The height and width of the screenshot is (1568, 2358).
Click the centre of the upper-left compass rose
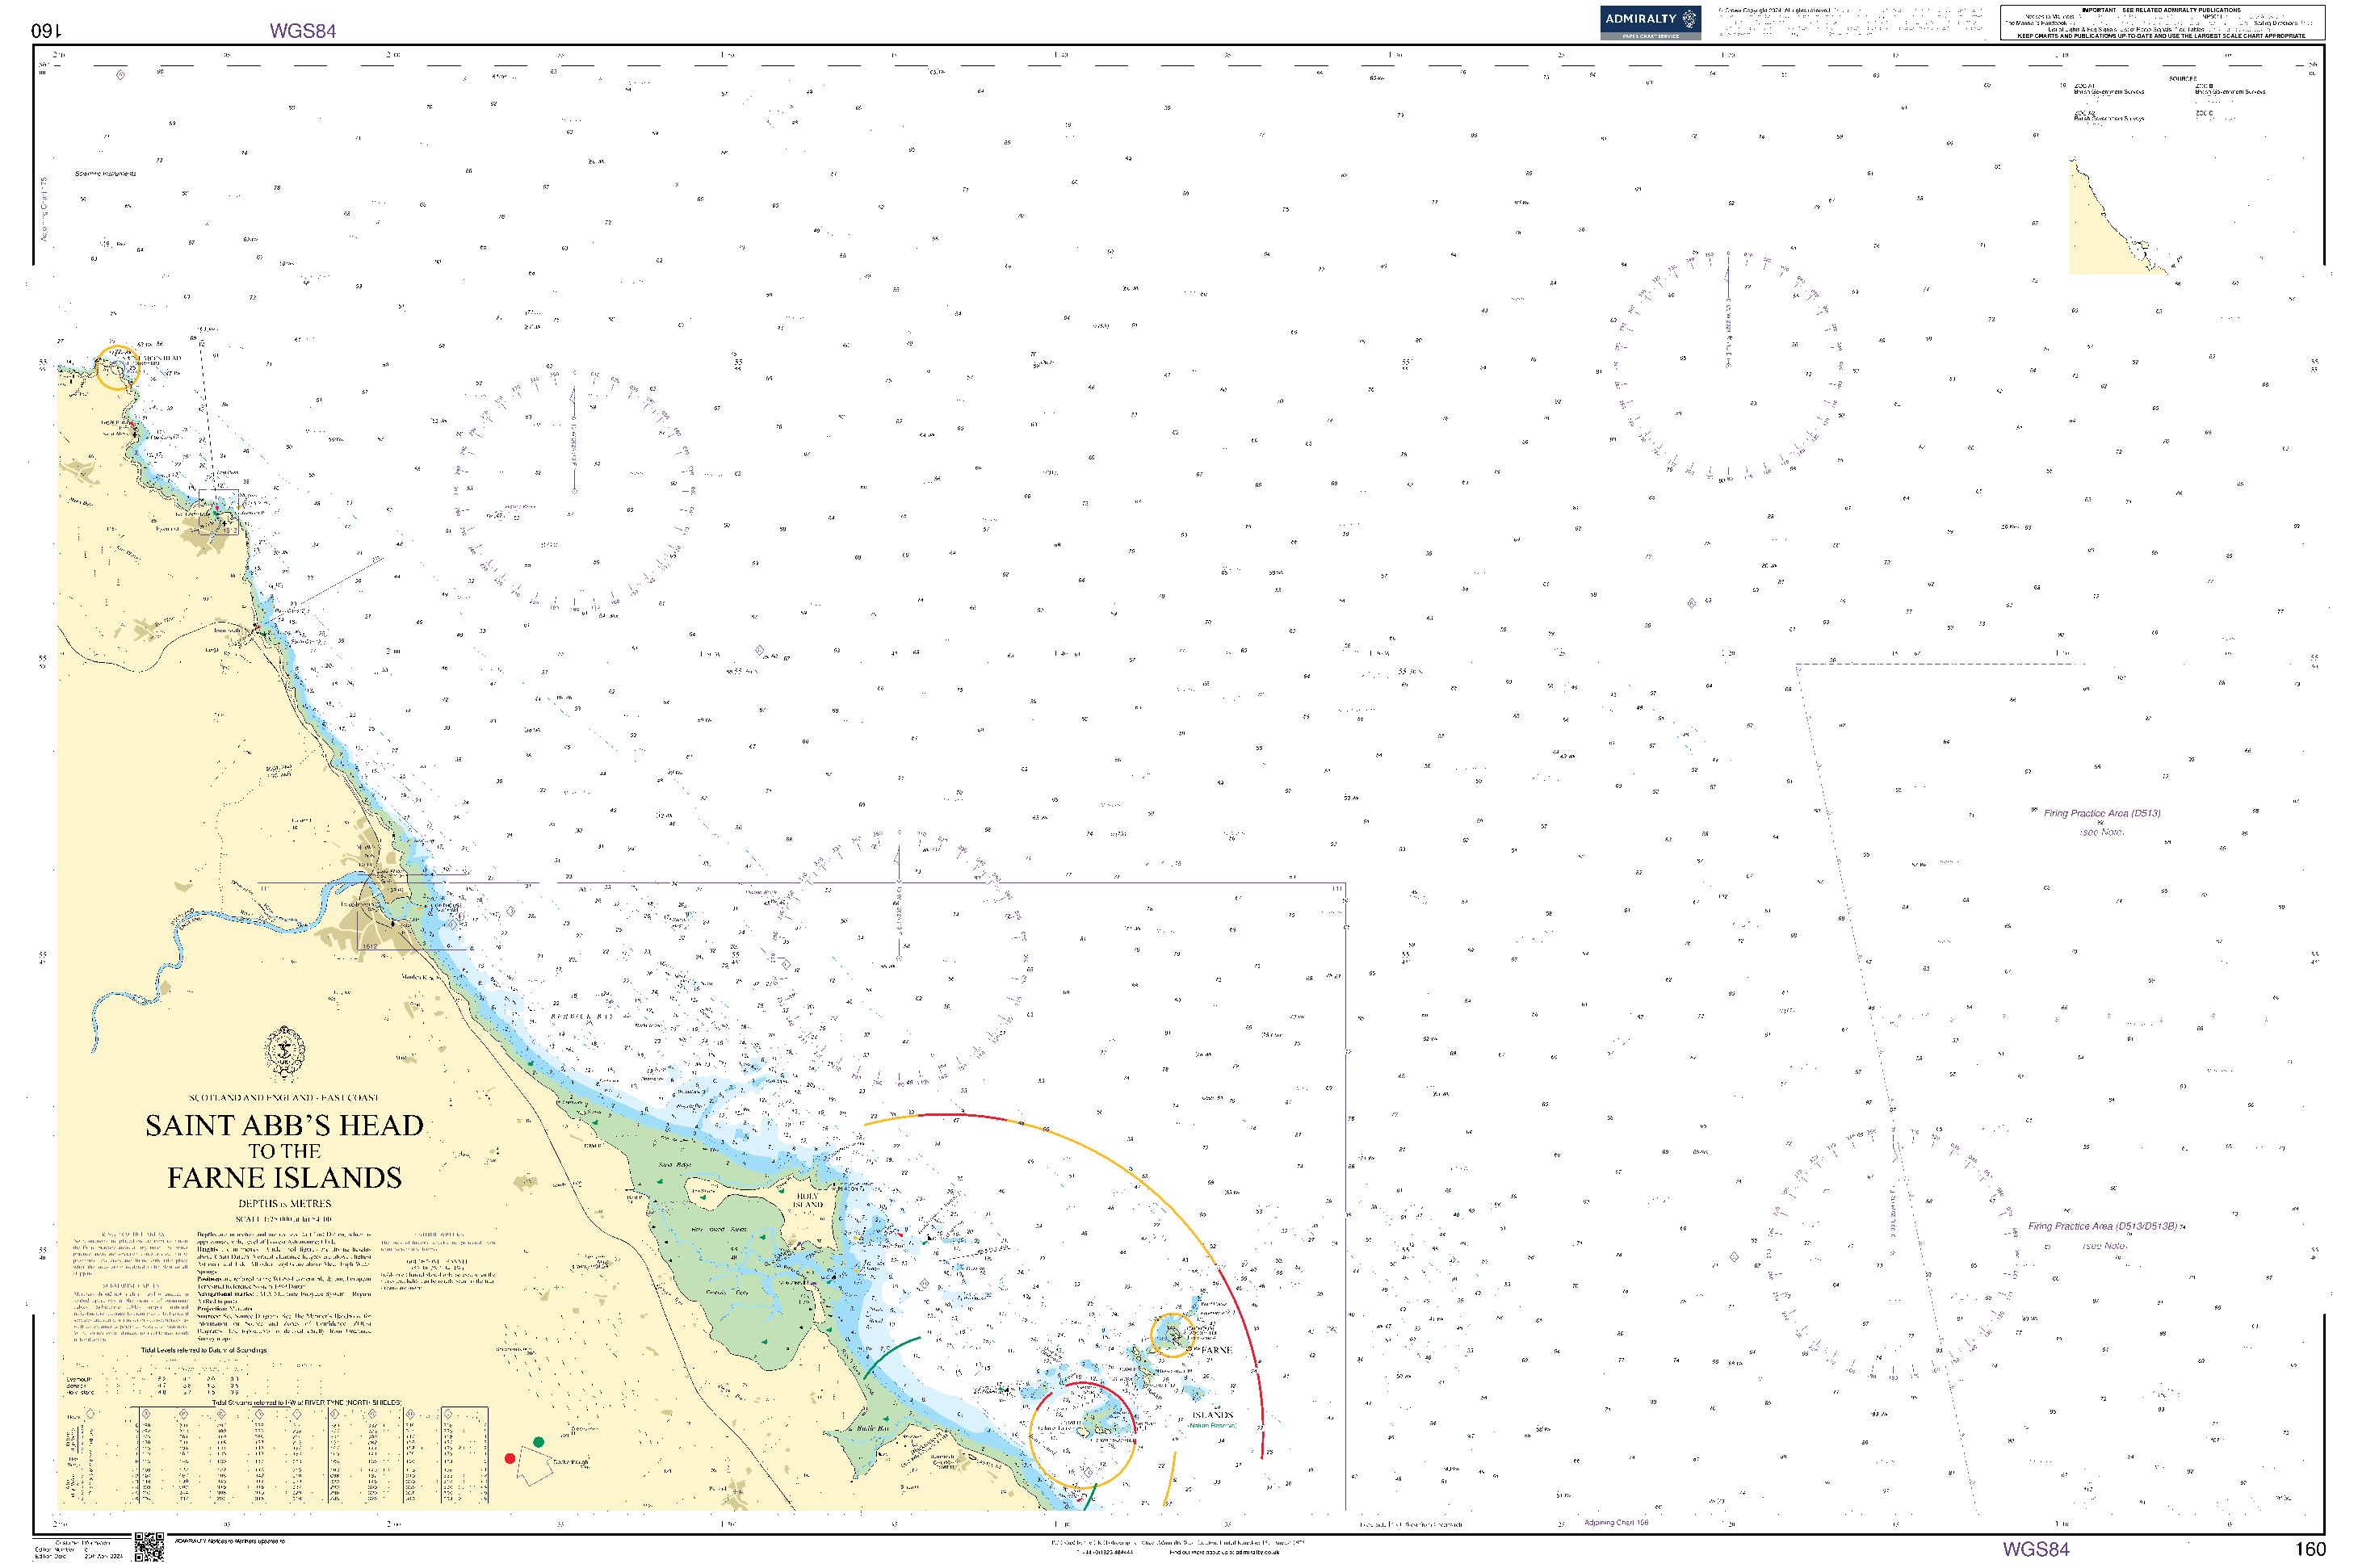coord(574,490)
